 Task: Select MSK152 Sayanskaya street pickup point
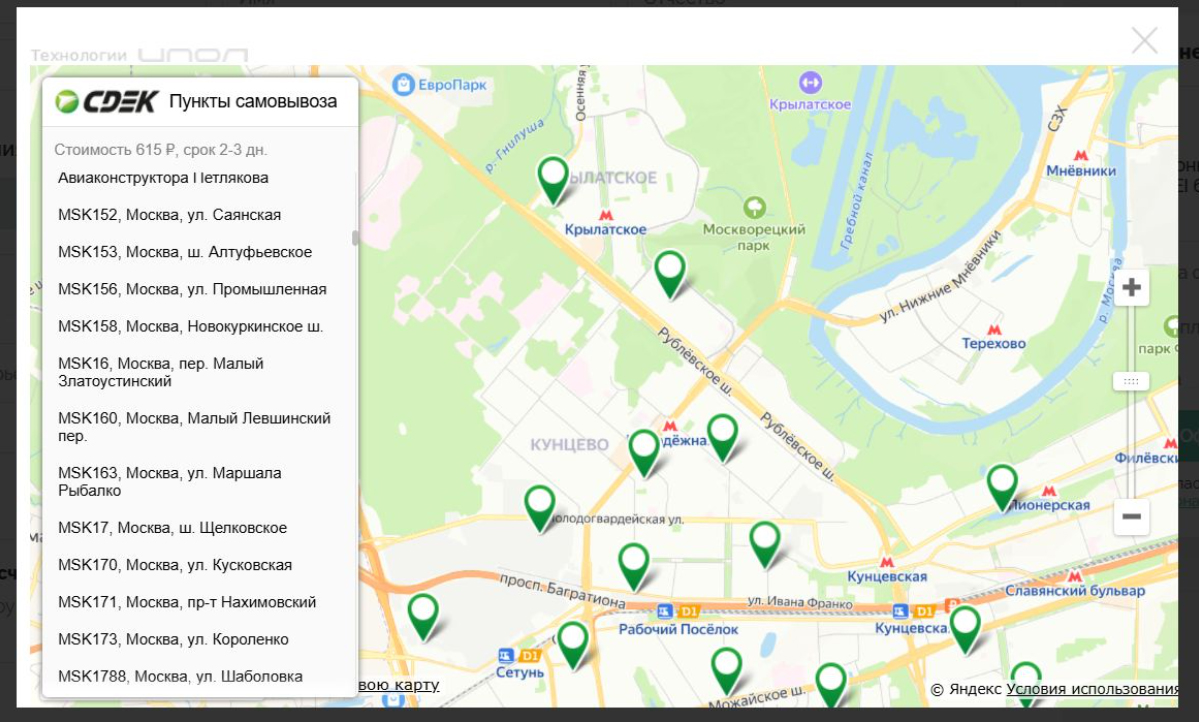pos(169,215)
